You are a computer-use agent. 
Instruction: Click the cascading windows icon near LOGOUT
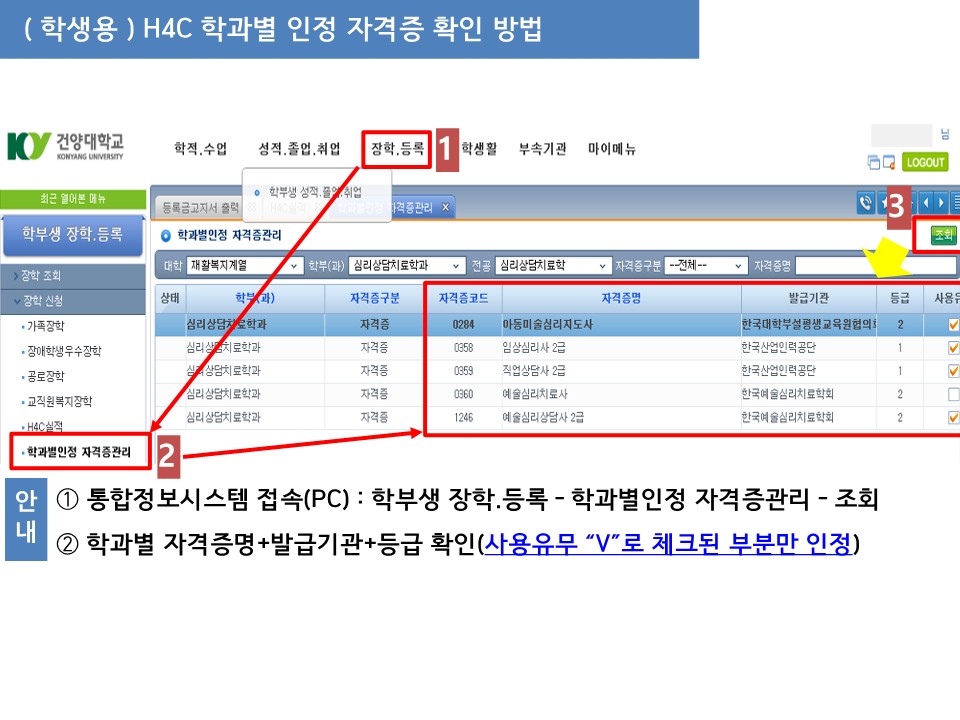click(875, 163)
